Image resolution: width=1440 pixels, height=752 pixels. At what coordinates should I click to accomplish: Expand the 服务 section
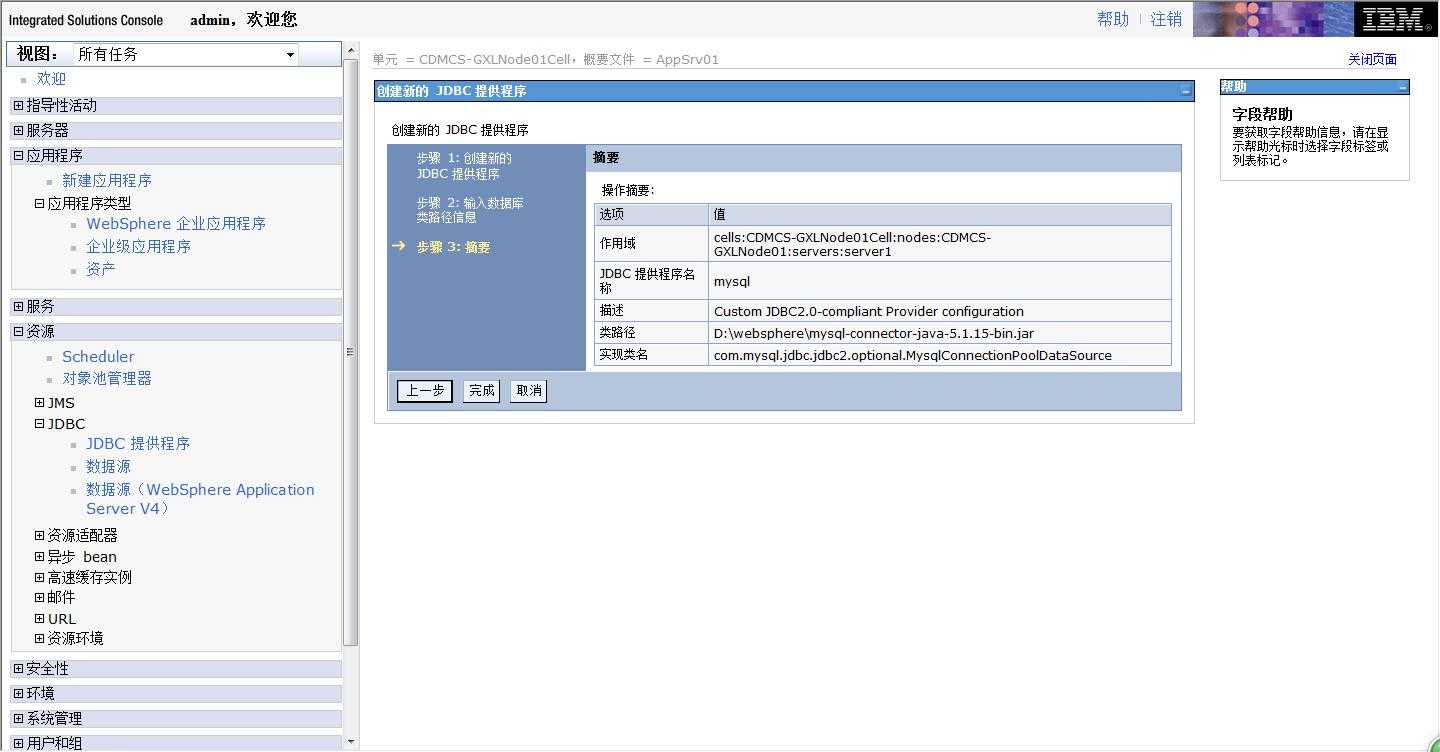18,306
